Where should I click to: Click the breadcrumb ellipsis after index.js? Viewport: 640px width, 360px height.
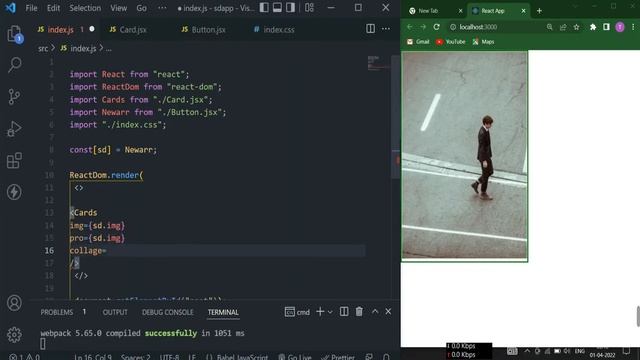(x=109, y=48)
